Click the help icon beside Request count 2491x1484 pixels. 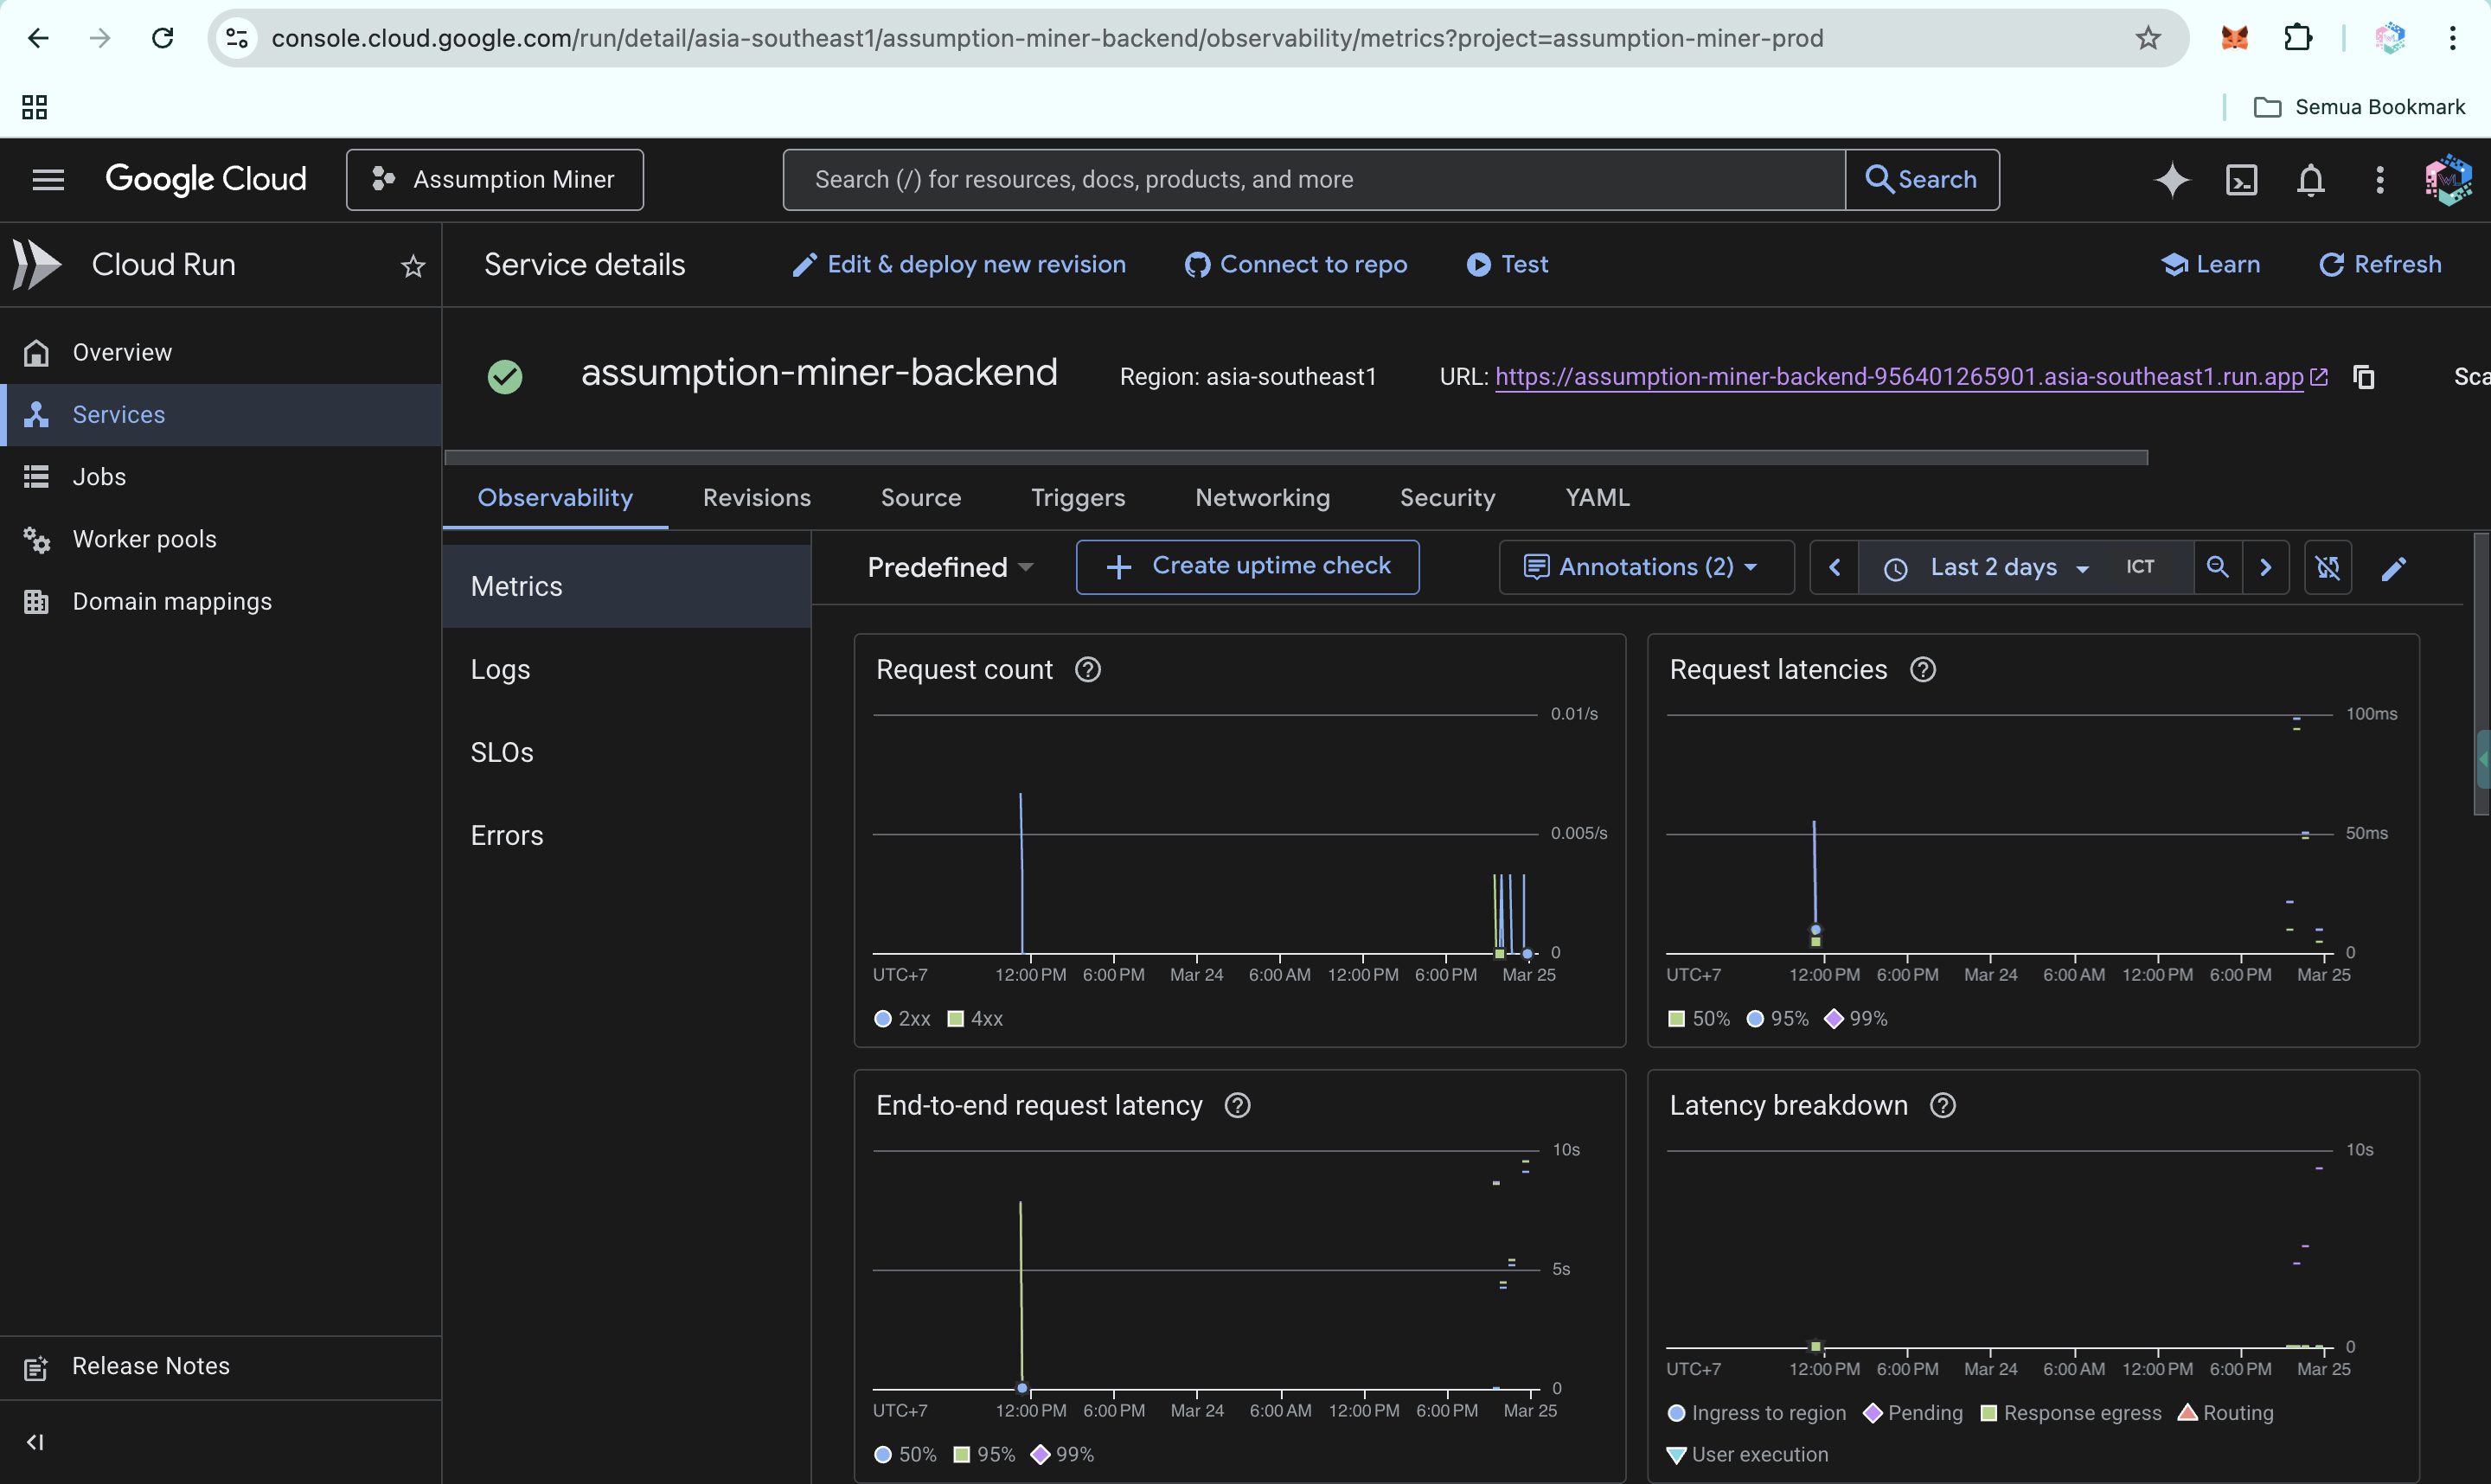[x=1088, y=670]
